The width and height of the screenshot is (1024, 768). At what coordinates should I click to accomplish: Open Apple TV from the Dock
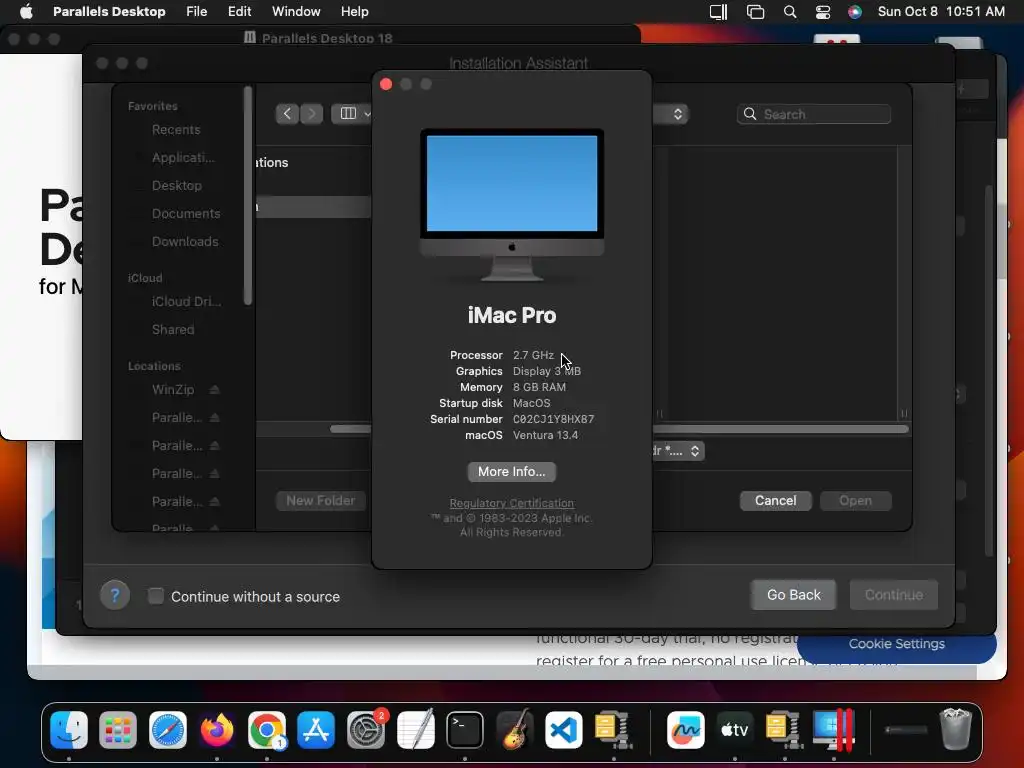coord(735,729)
